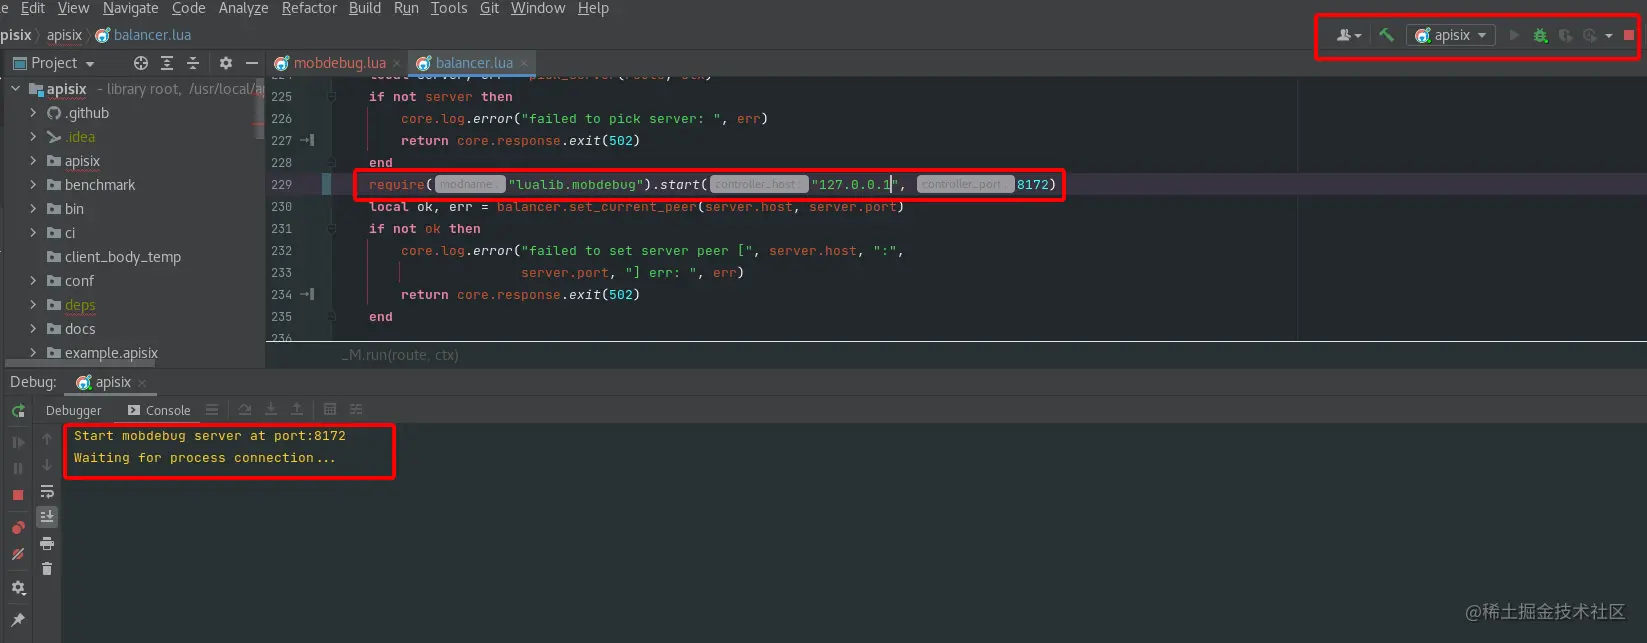
Task: Open the Edit menu
Action: [x=33, y=8]
